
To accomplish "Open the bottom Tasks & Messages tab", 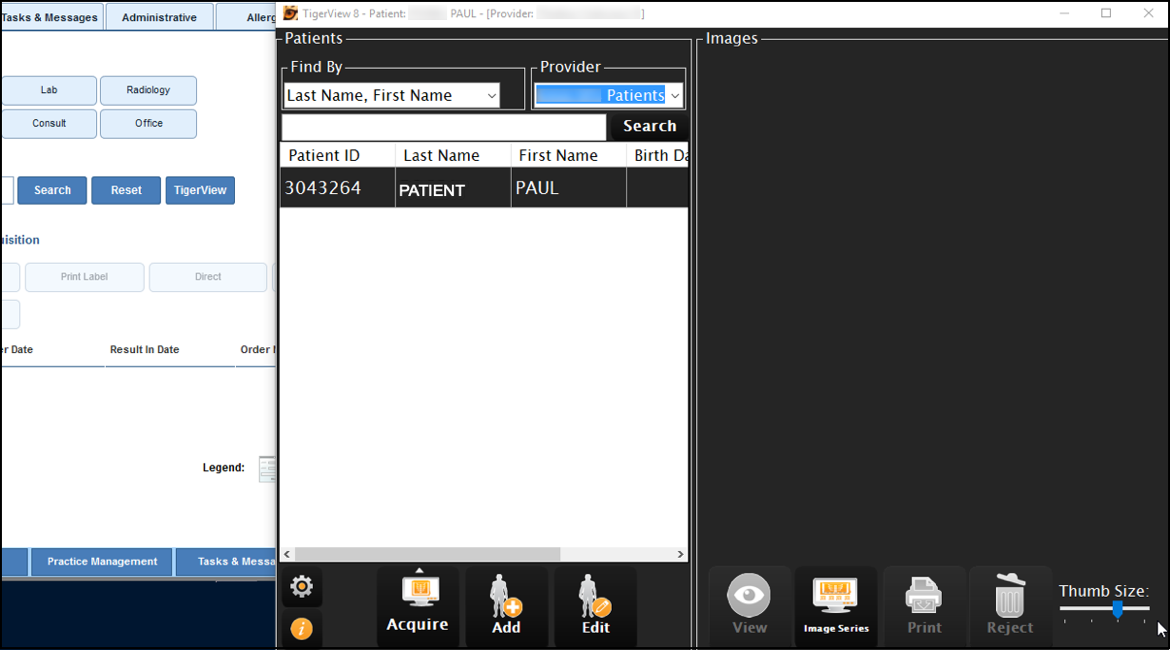I will pos(226,562).
